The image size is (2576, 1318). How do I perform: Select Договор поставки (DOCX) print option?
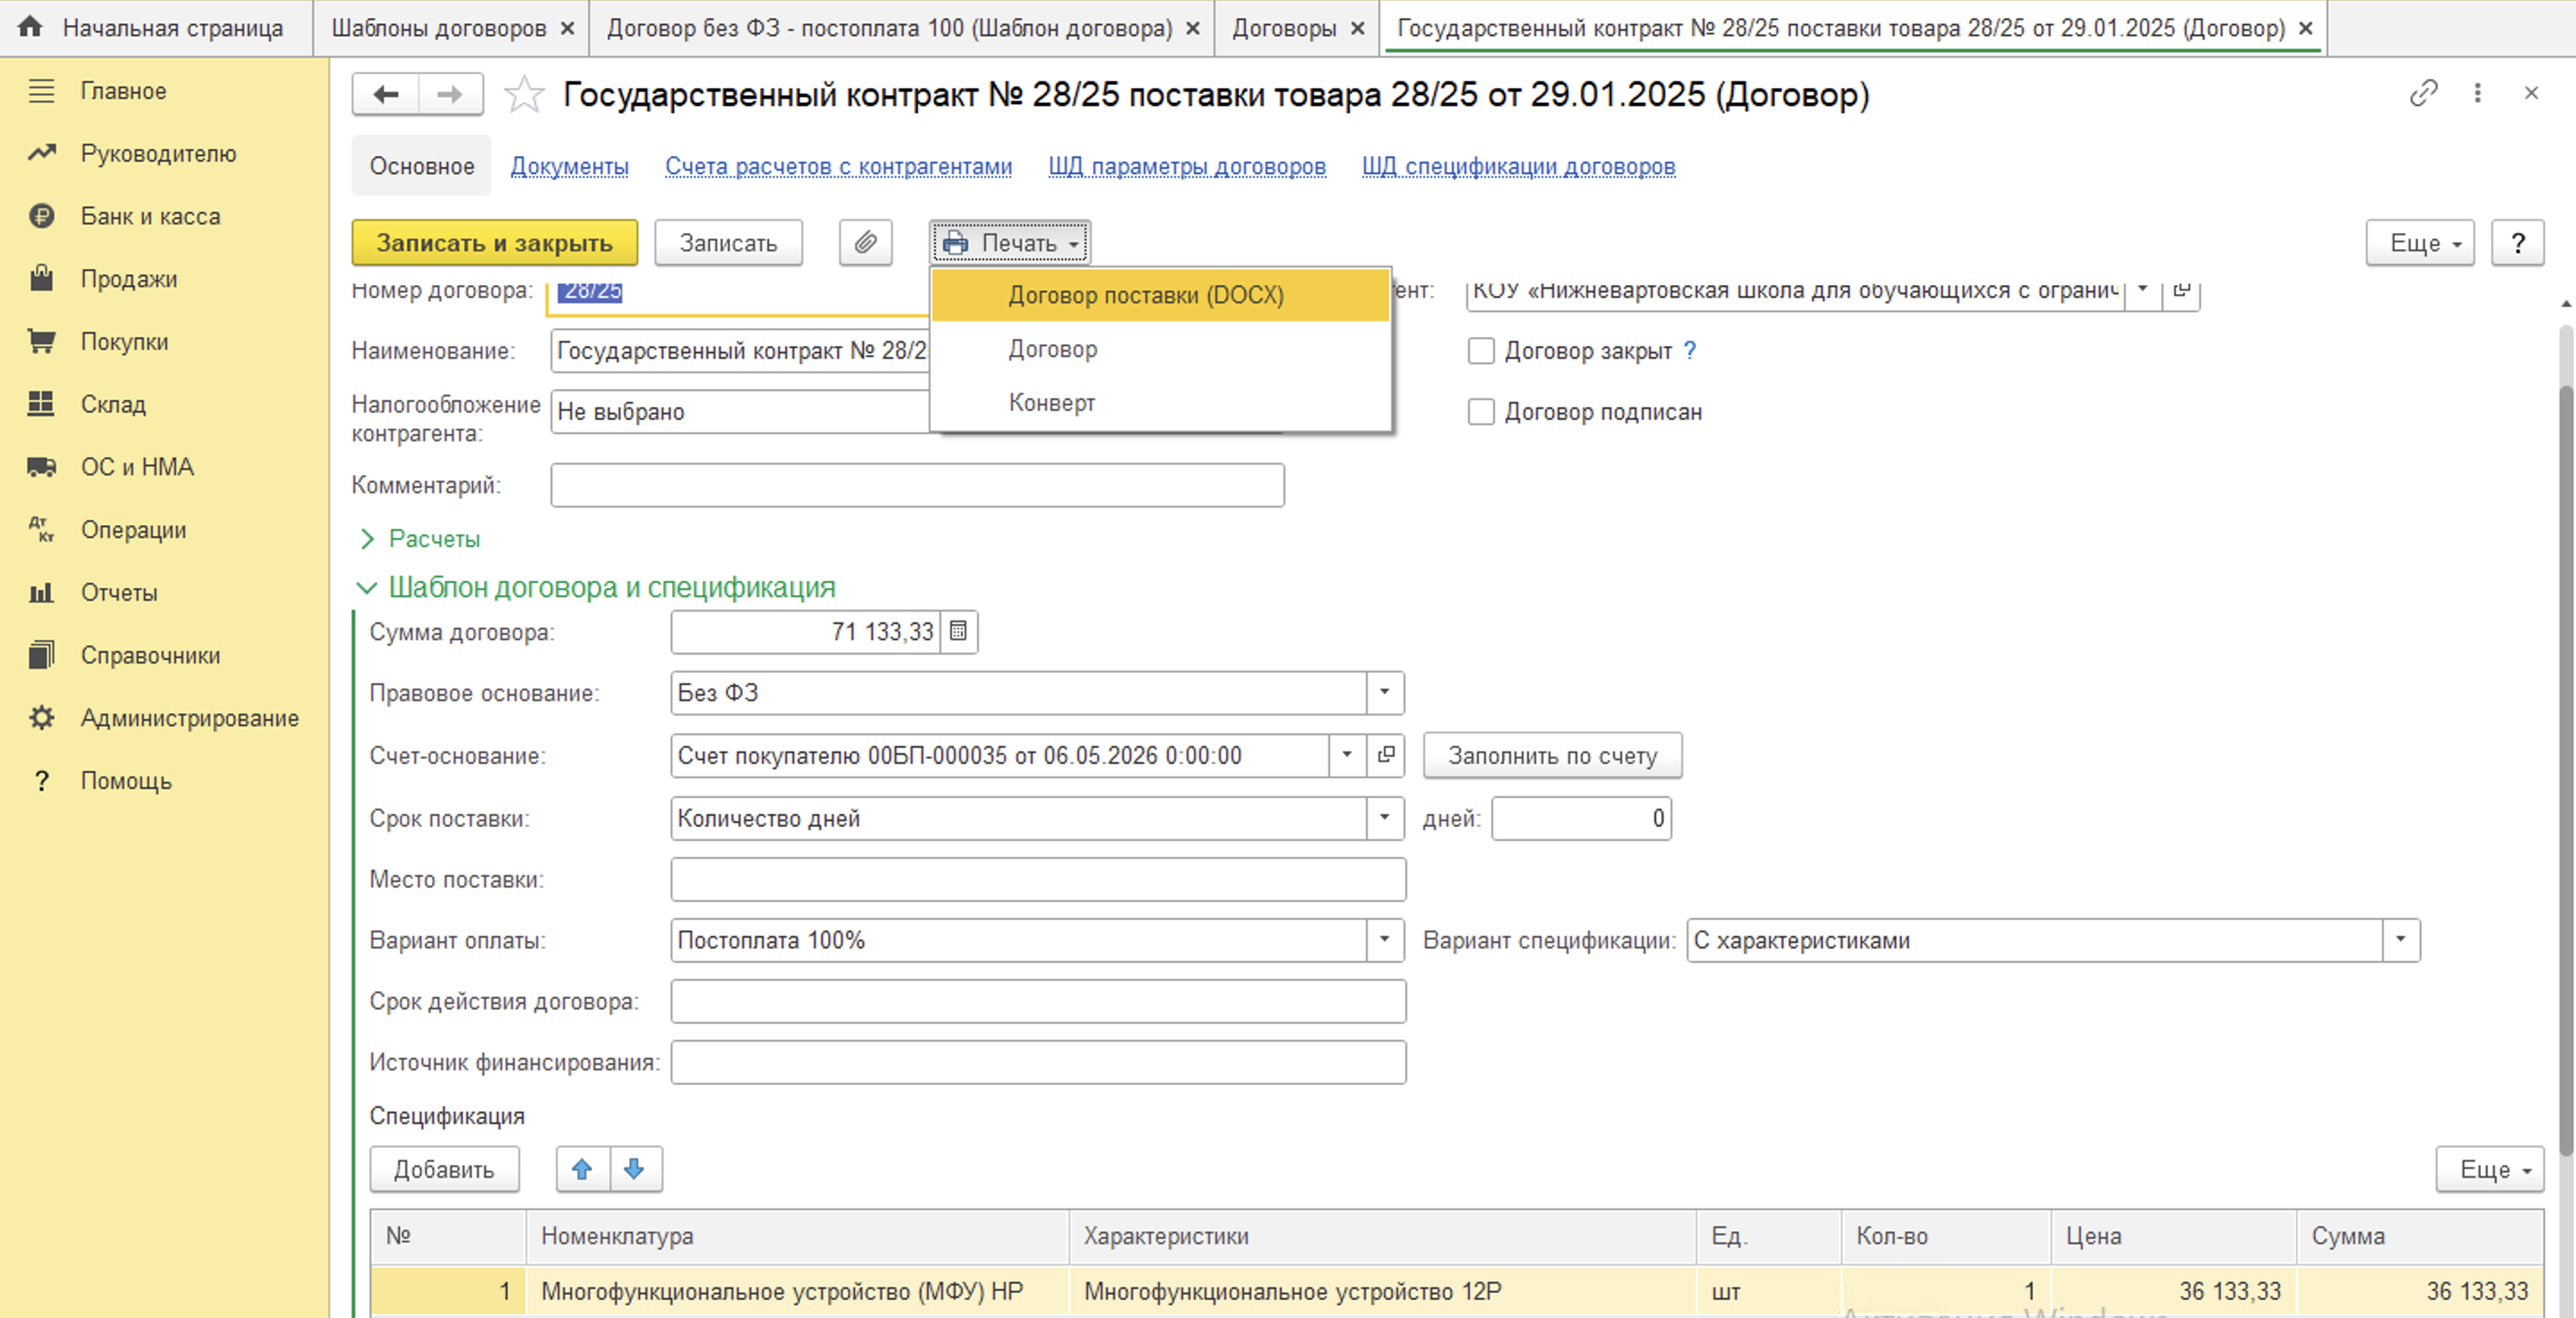point(1160,295)
